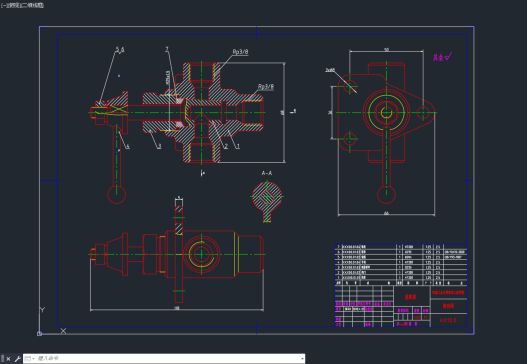527x364 pixels.
Task: Open command line customize wrench menu
Action: [17, 359]
